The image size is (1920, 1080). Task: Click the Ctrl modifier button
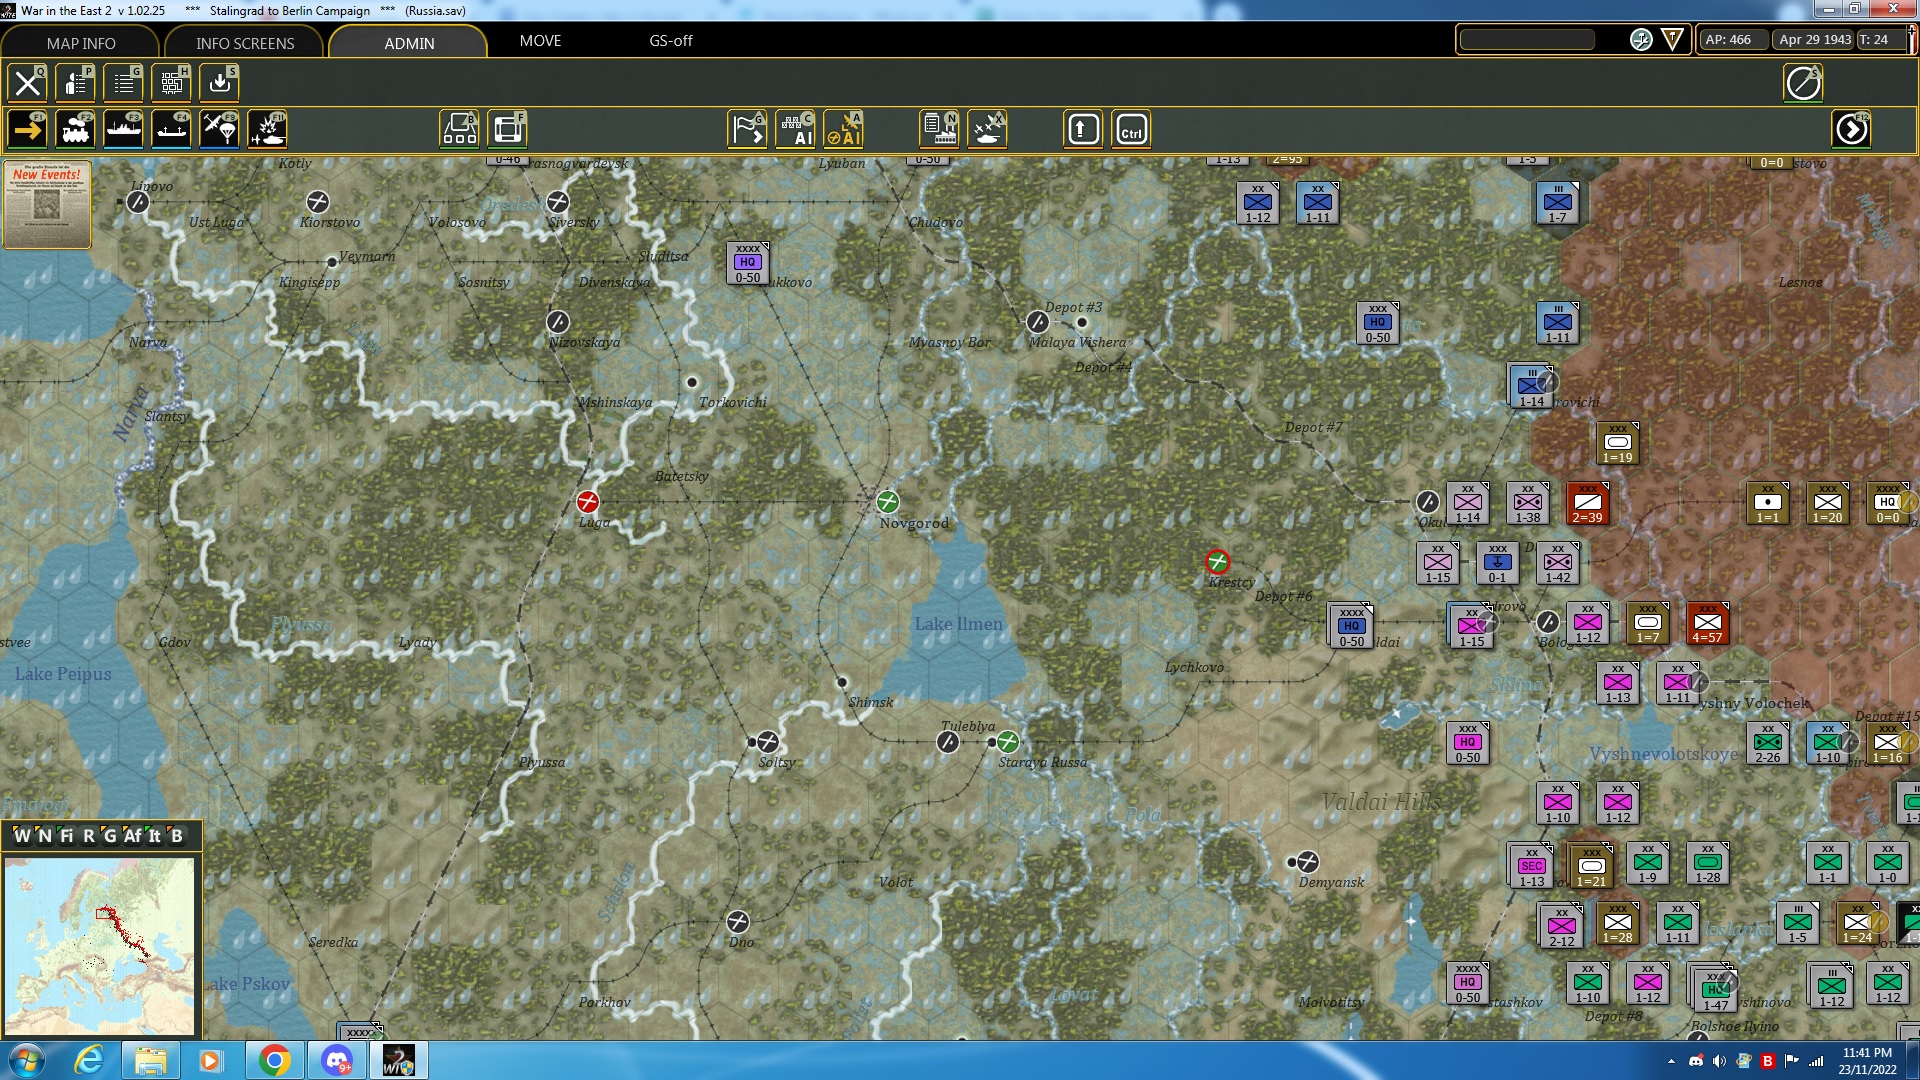point(1131,130)
